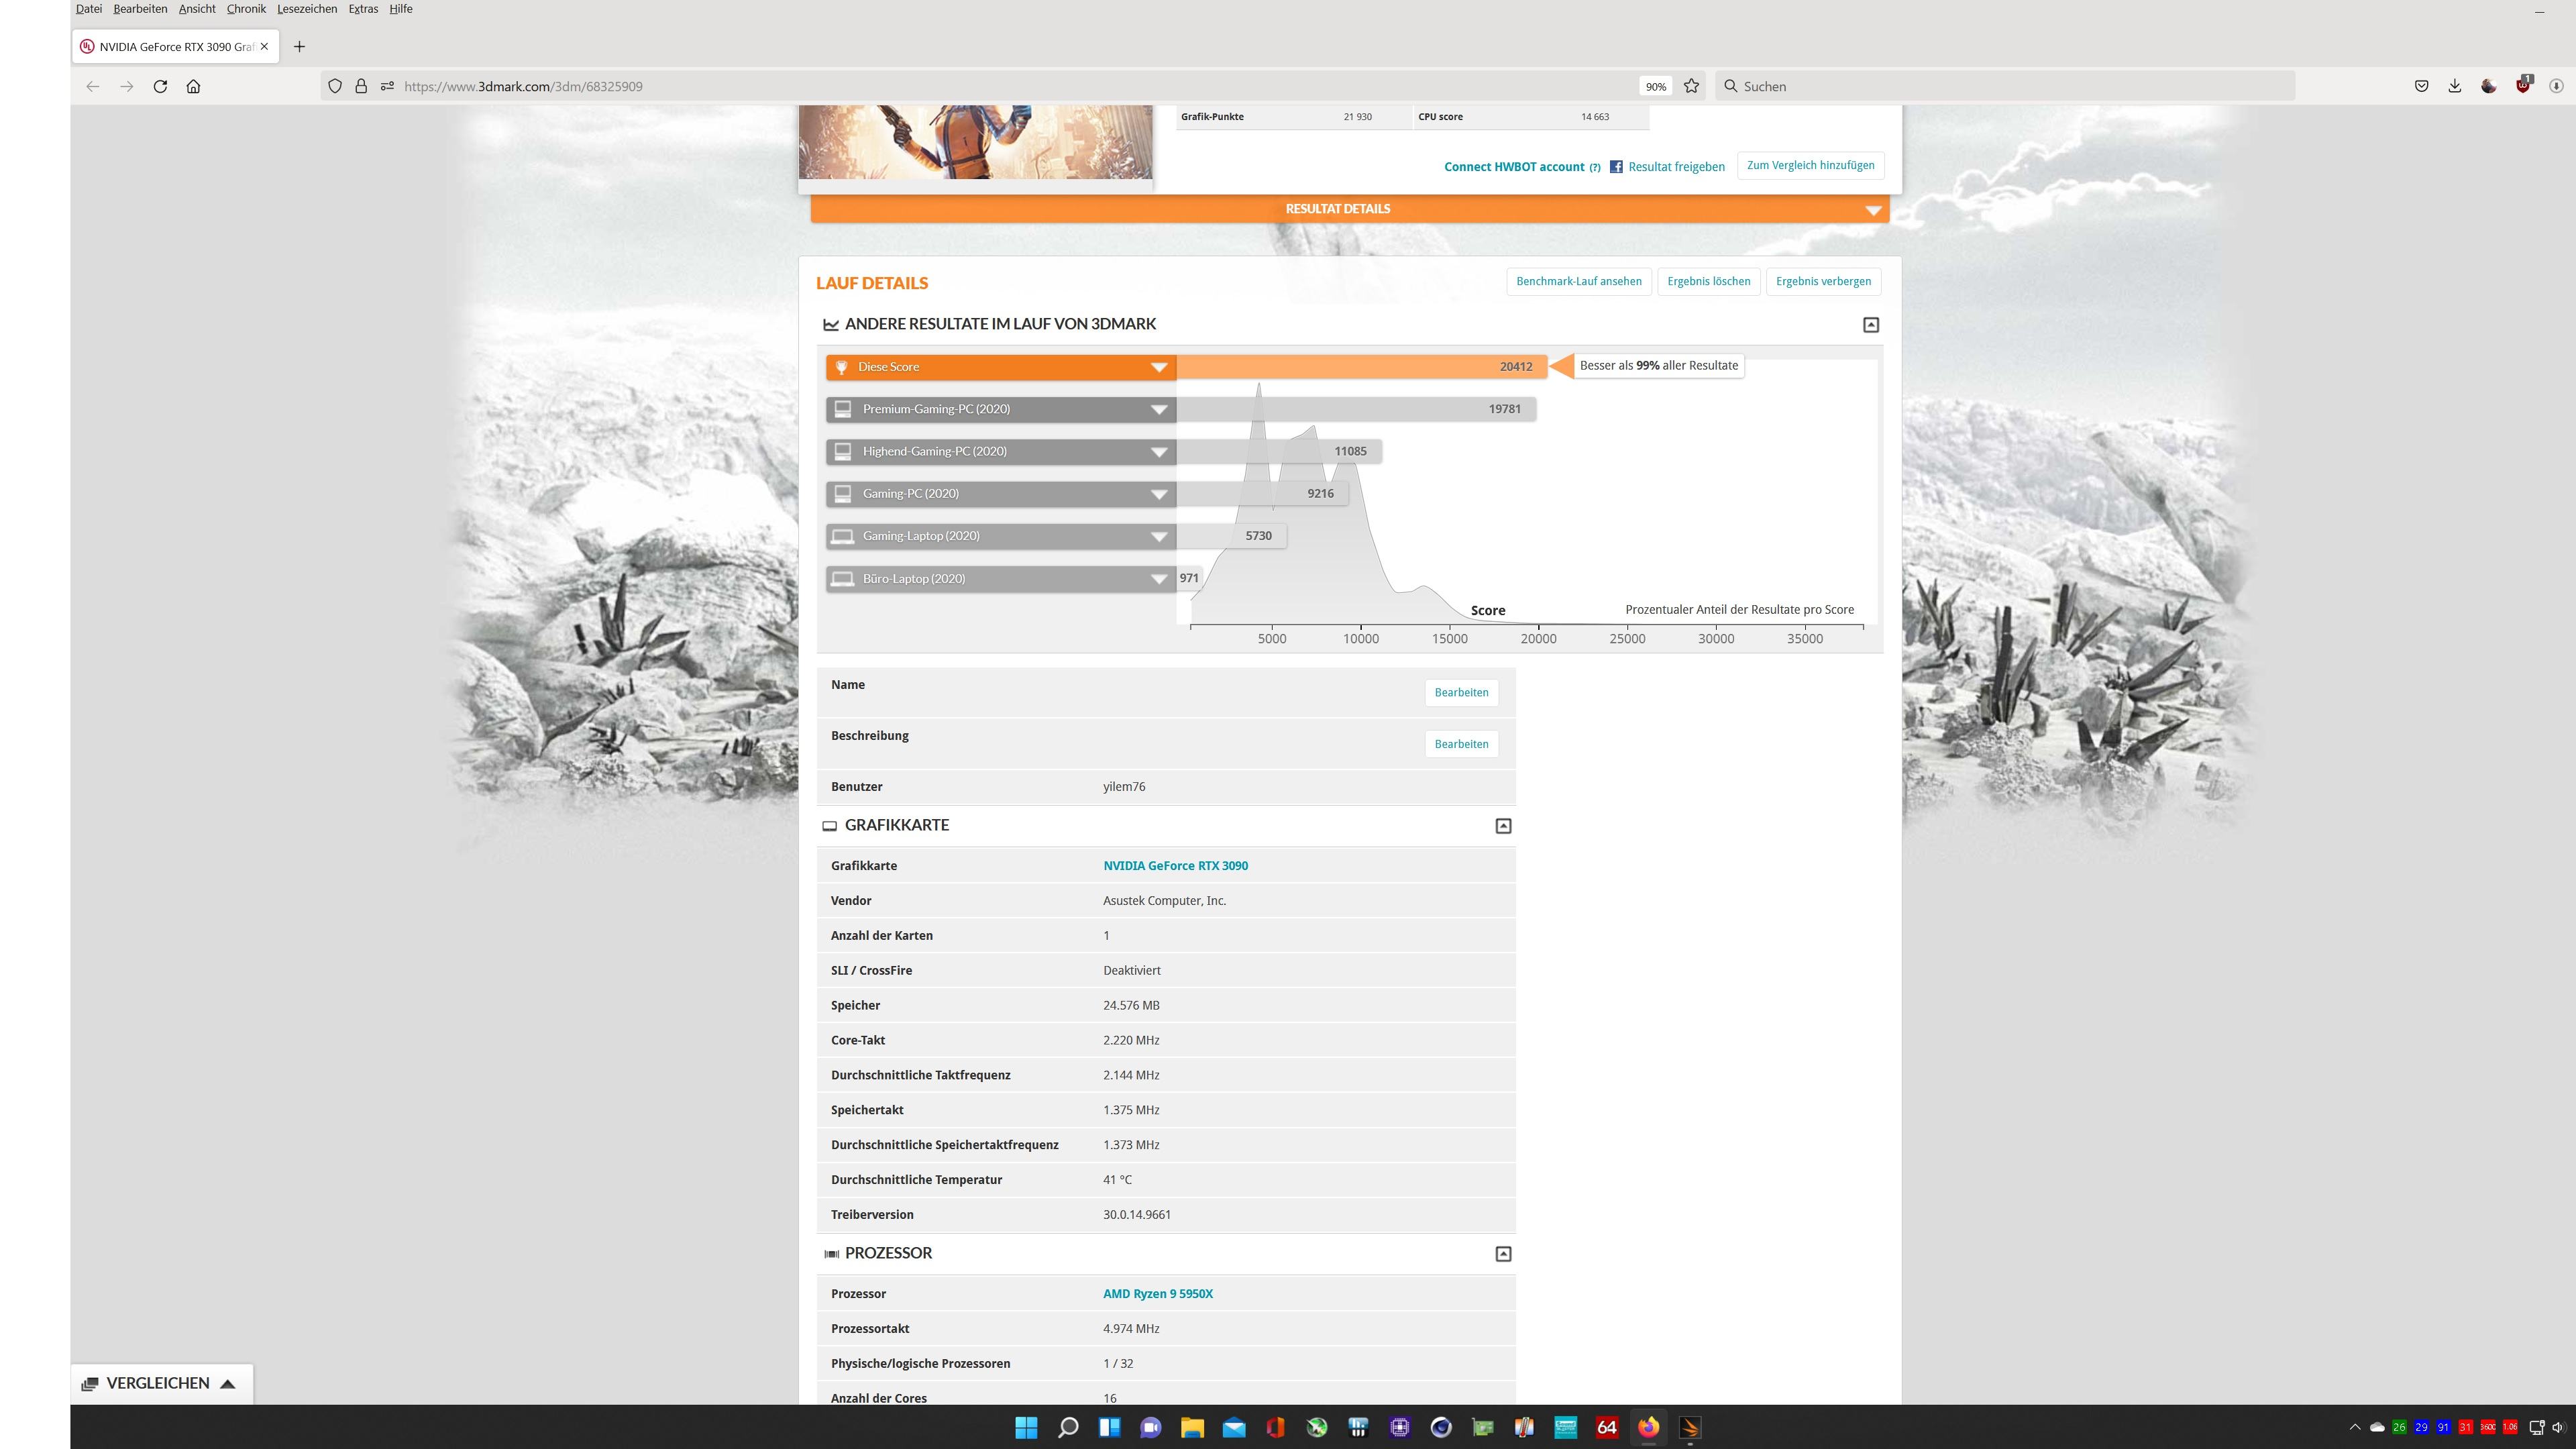Click the browser home icon
The image size is (2576, 1449).
point(194,86)
